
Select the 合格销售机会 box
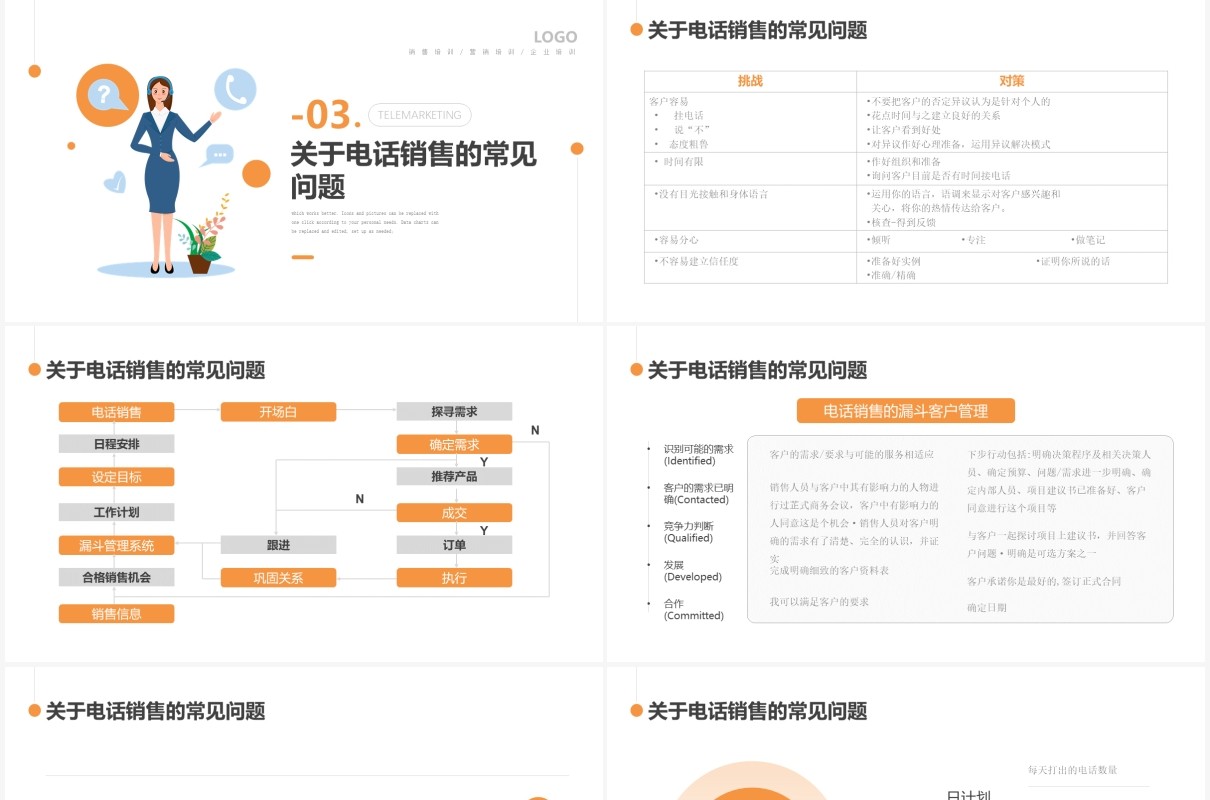[116, 577]
